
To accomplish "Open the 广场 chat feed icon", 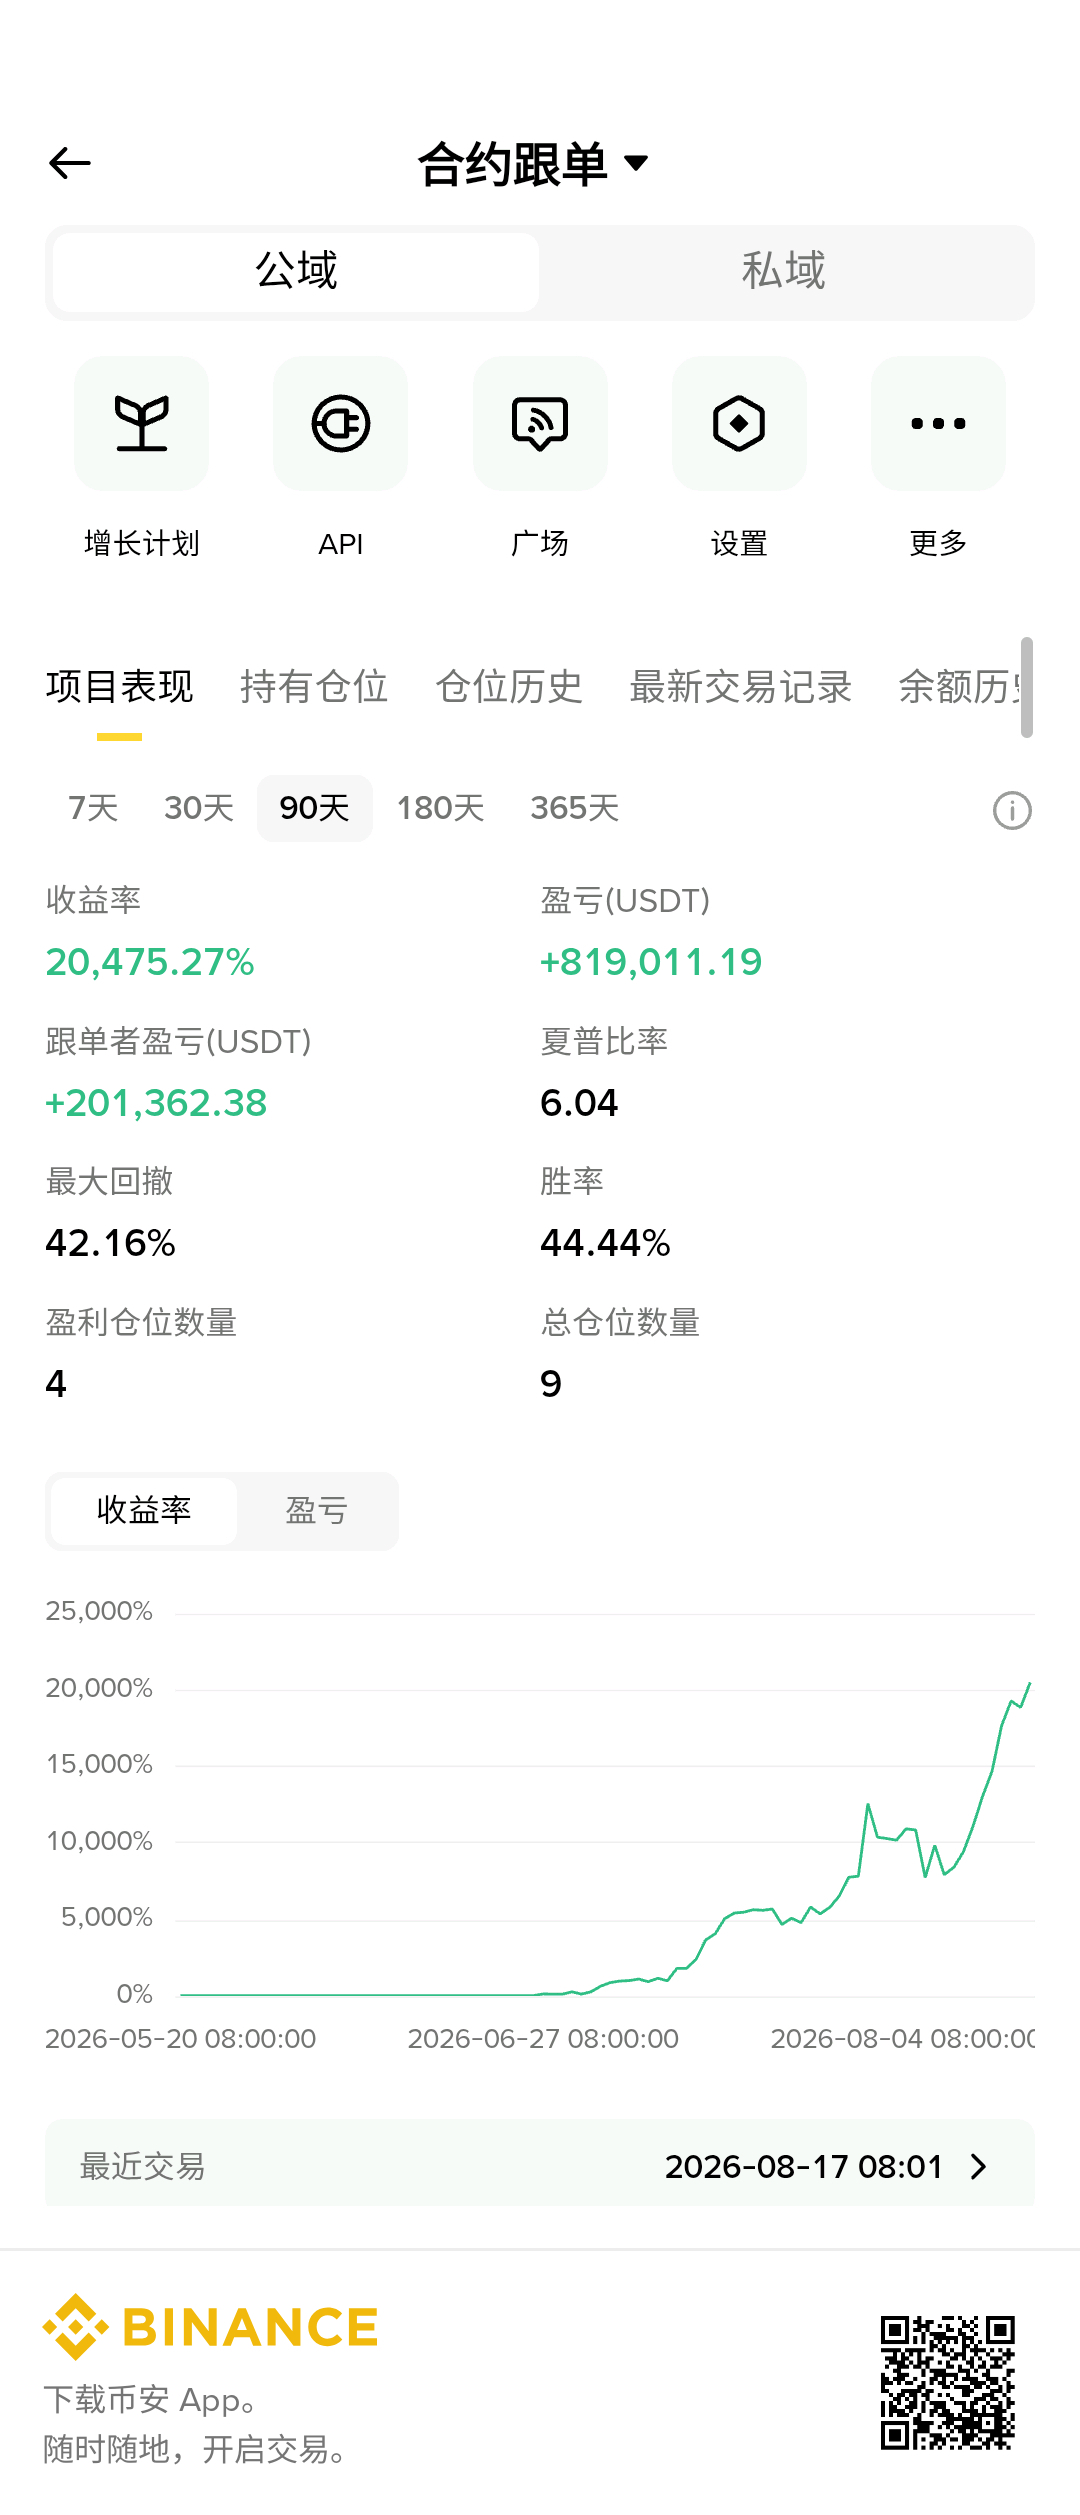I will (x=540, y=423).
